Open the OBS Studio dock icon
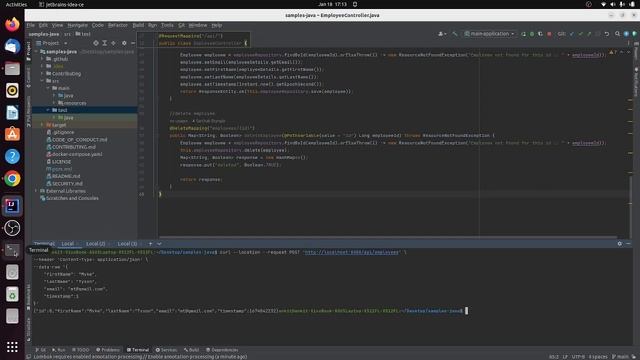This screenshot has height=360, width=640. tap(12, 228)
